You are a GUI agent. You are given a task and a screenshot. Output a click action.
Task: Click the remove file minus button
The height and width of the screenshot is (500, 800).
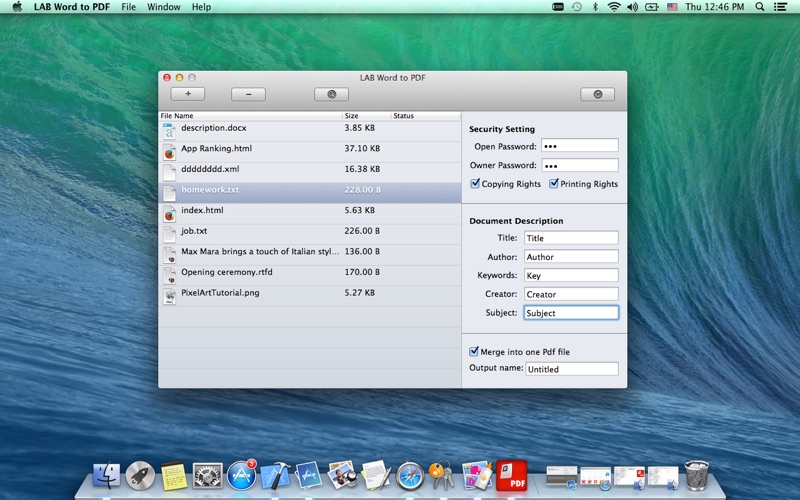tap(248, 94)
